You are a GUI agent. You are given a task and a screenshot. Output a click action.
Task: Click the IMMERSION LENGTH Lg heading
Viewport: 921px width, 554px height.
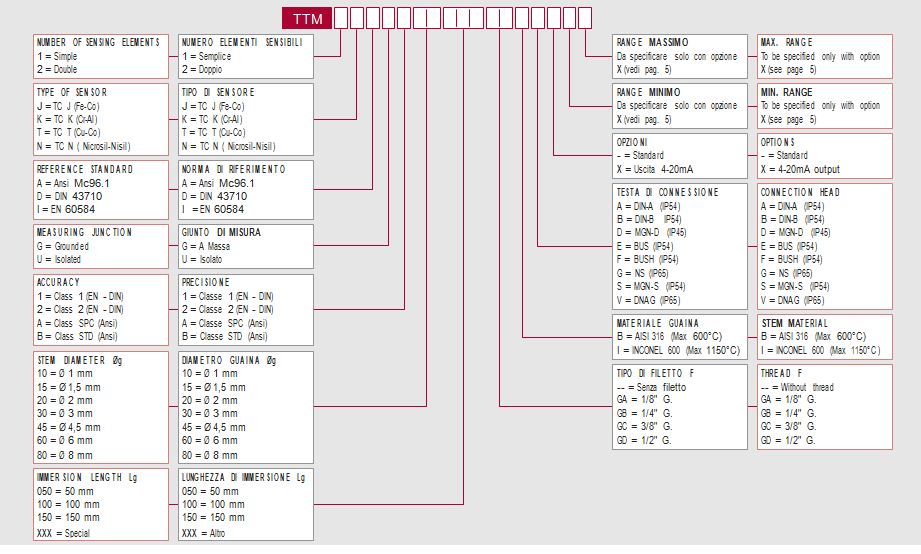point(87,477)
